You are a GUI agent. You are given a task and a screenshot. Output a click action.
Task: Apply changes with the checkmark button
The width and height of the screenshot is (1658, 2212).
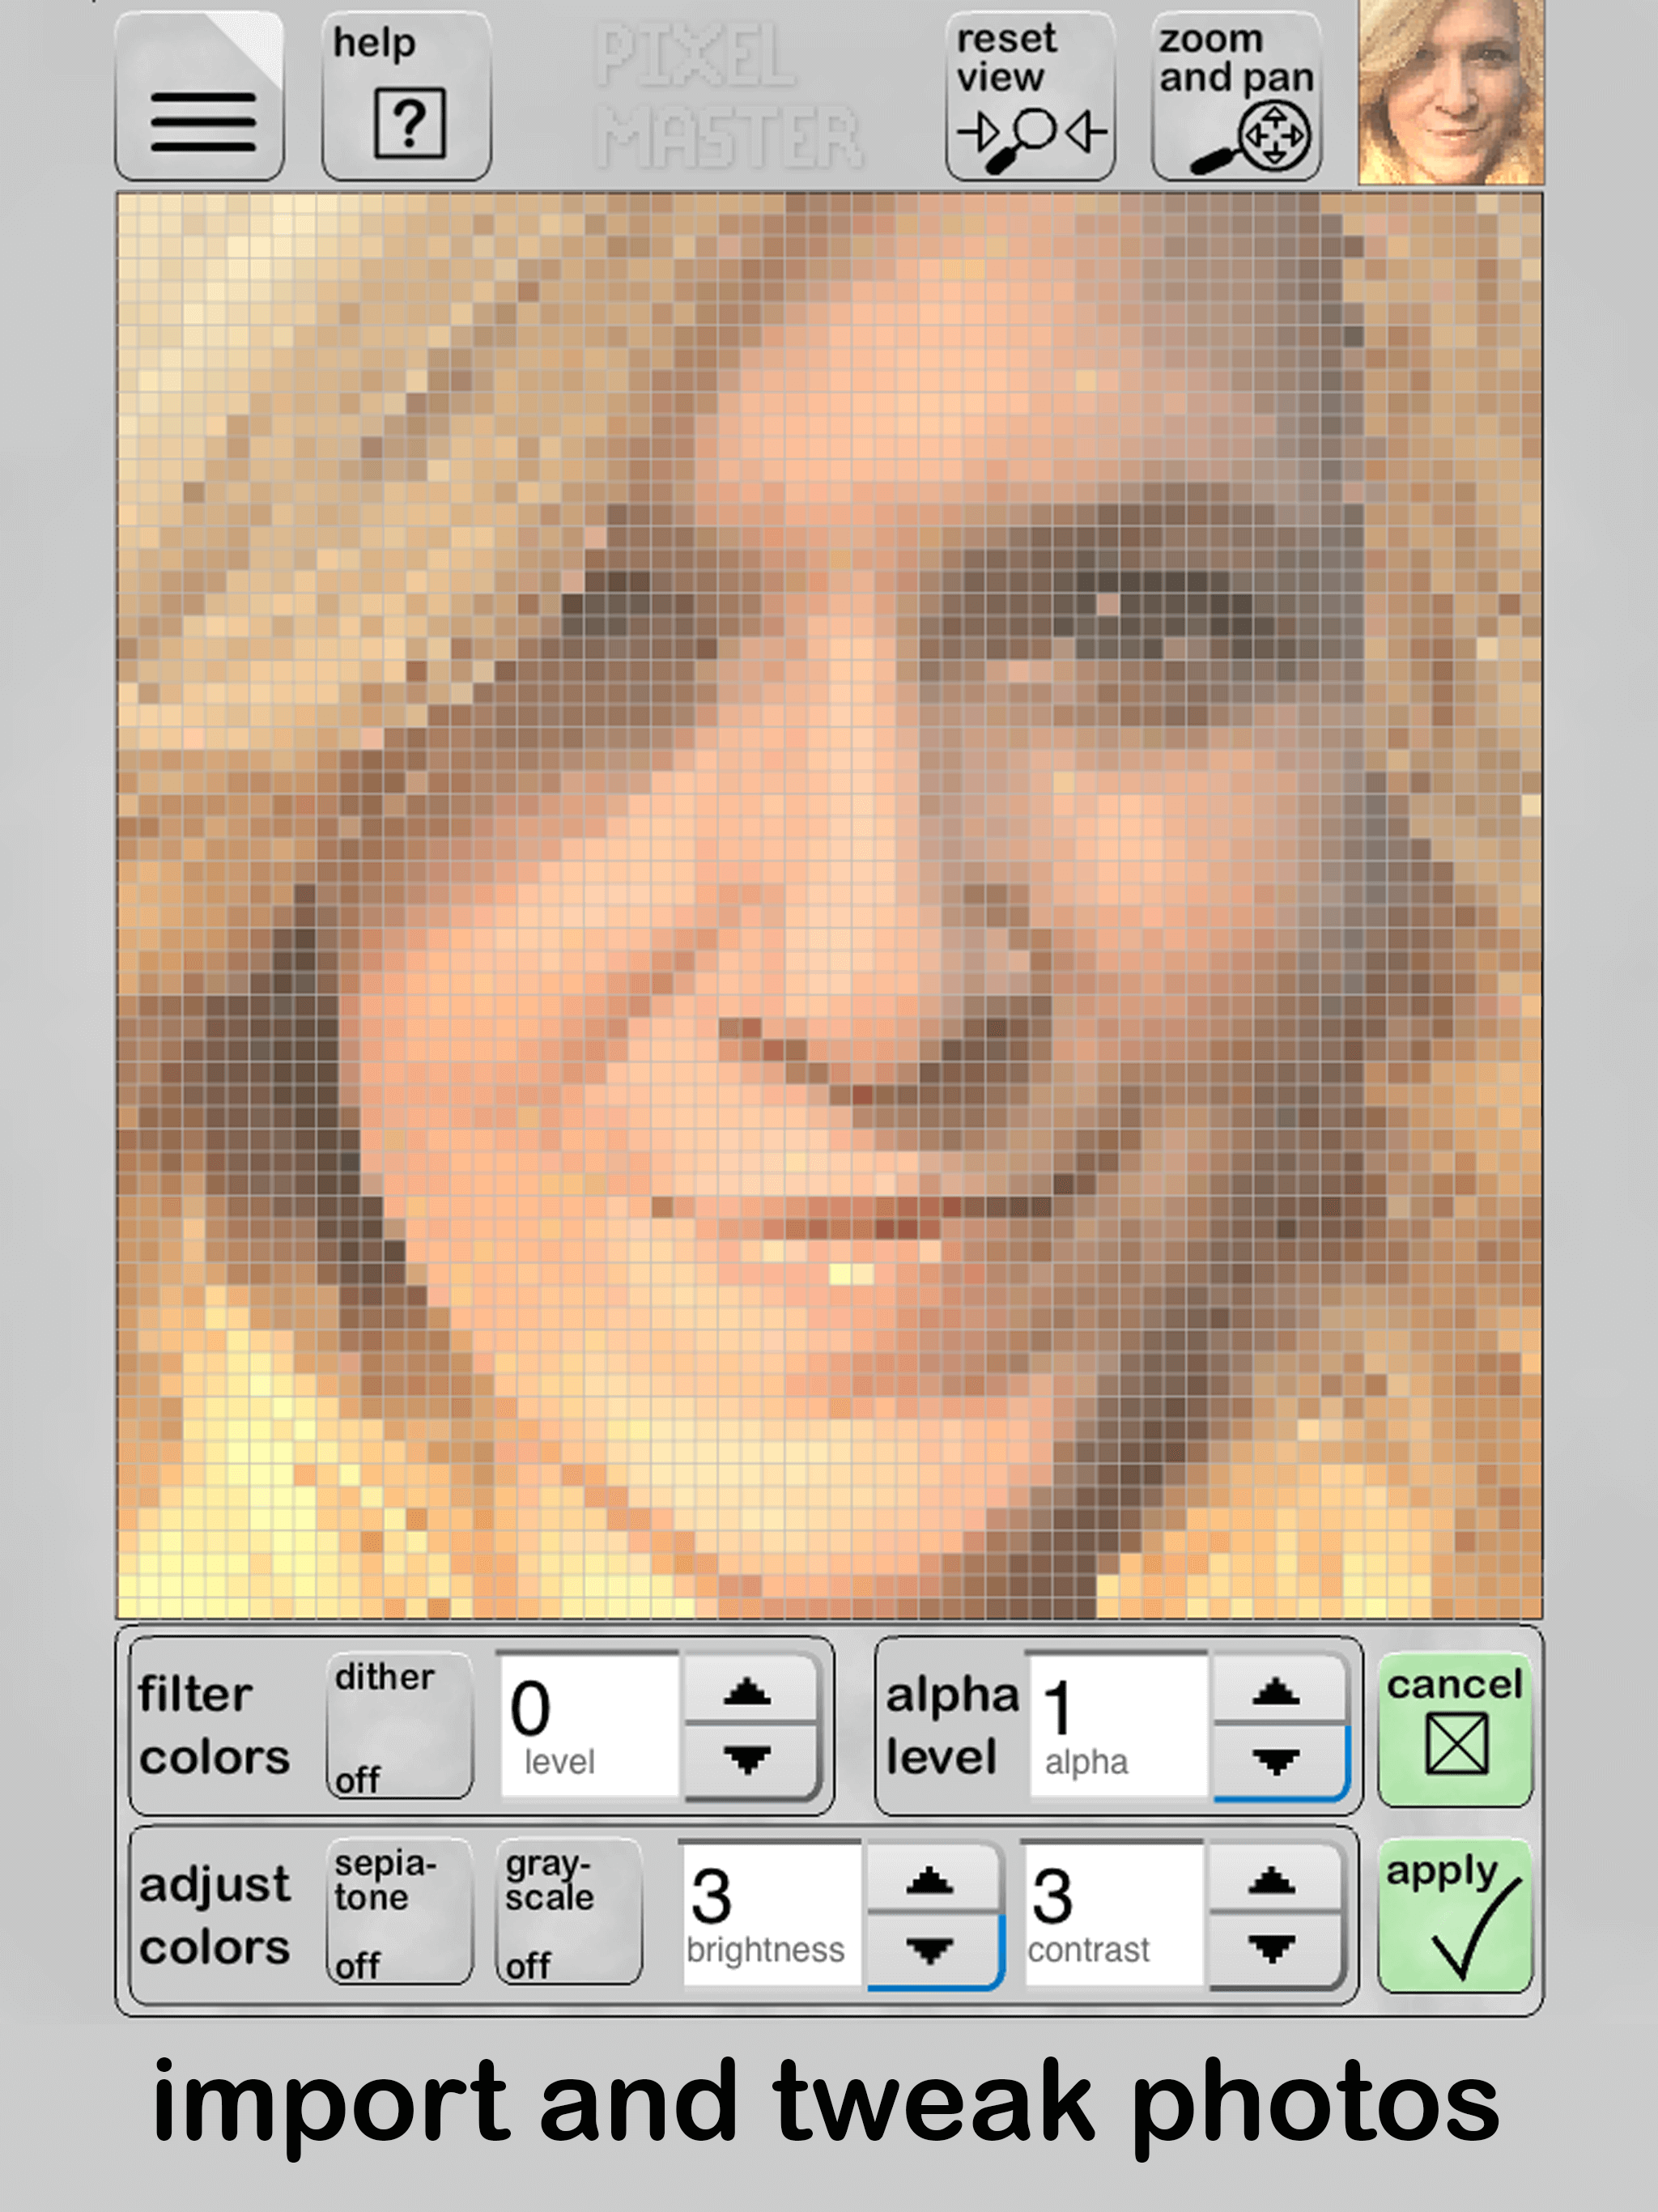[x=1455, y=1915]
